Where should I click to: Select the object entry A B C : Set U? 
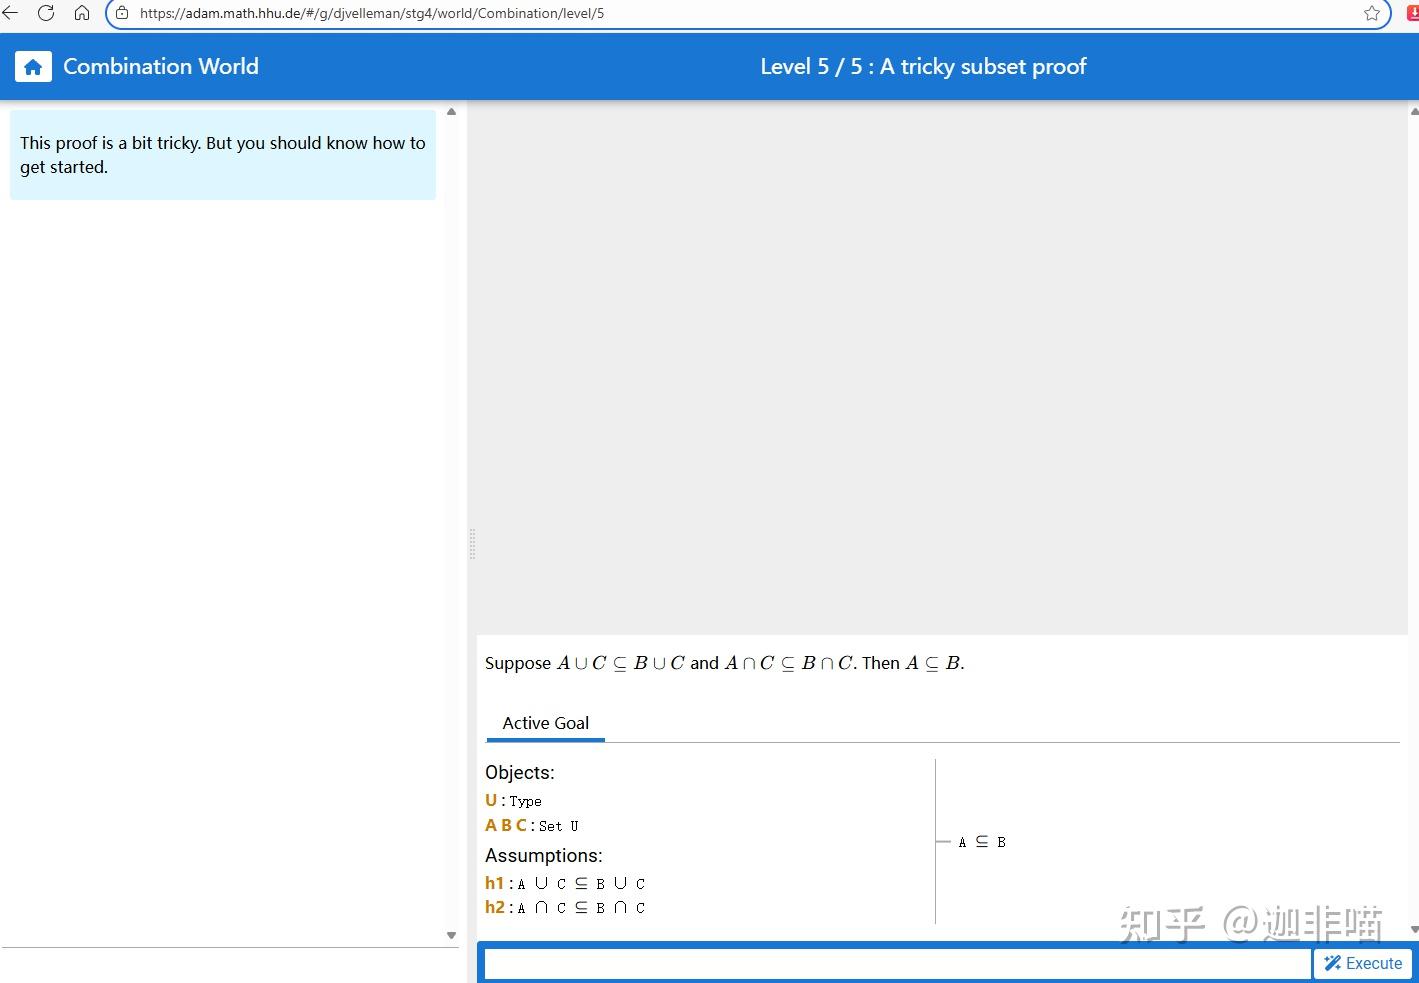[x=532, y=825]
